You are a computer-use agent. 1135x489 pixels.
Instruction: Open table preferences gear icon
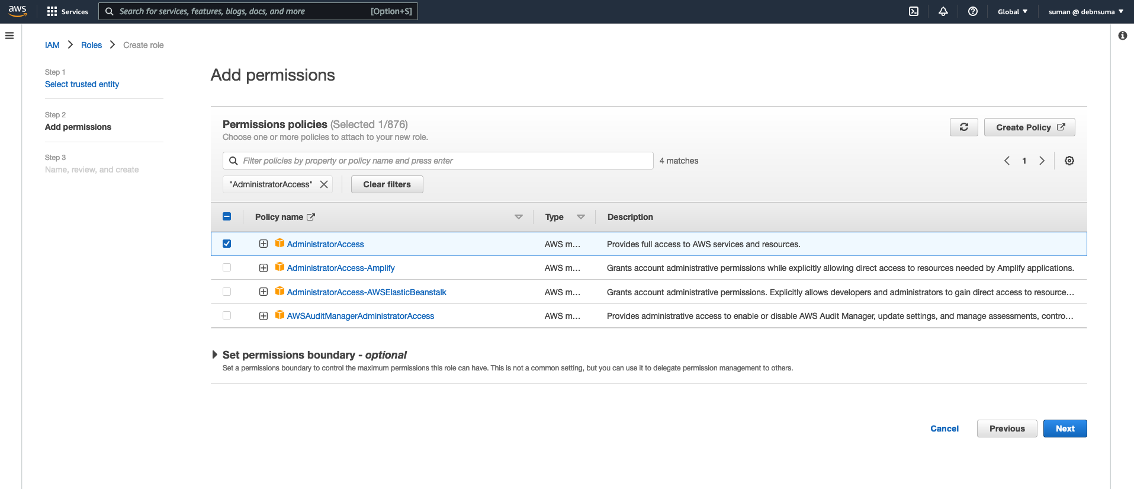click(1069, 161)
